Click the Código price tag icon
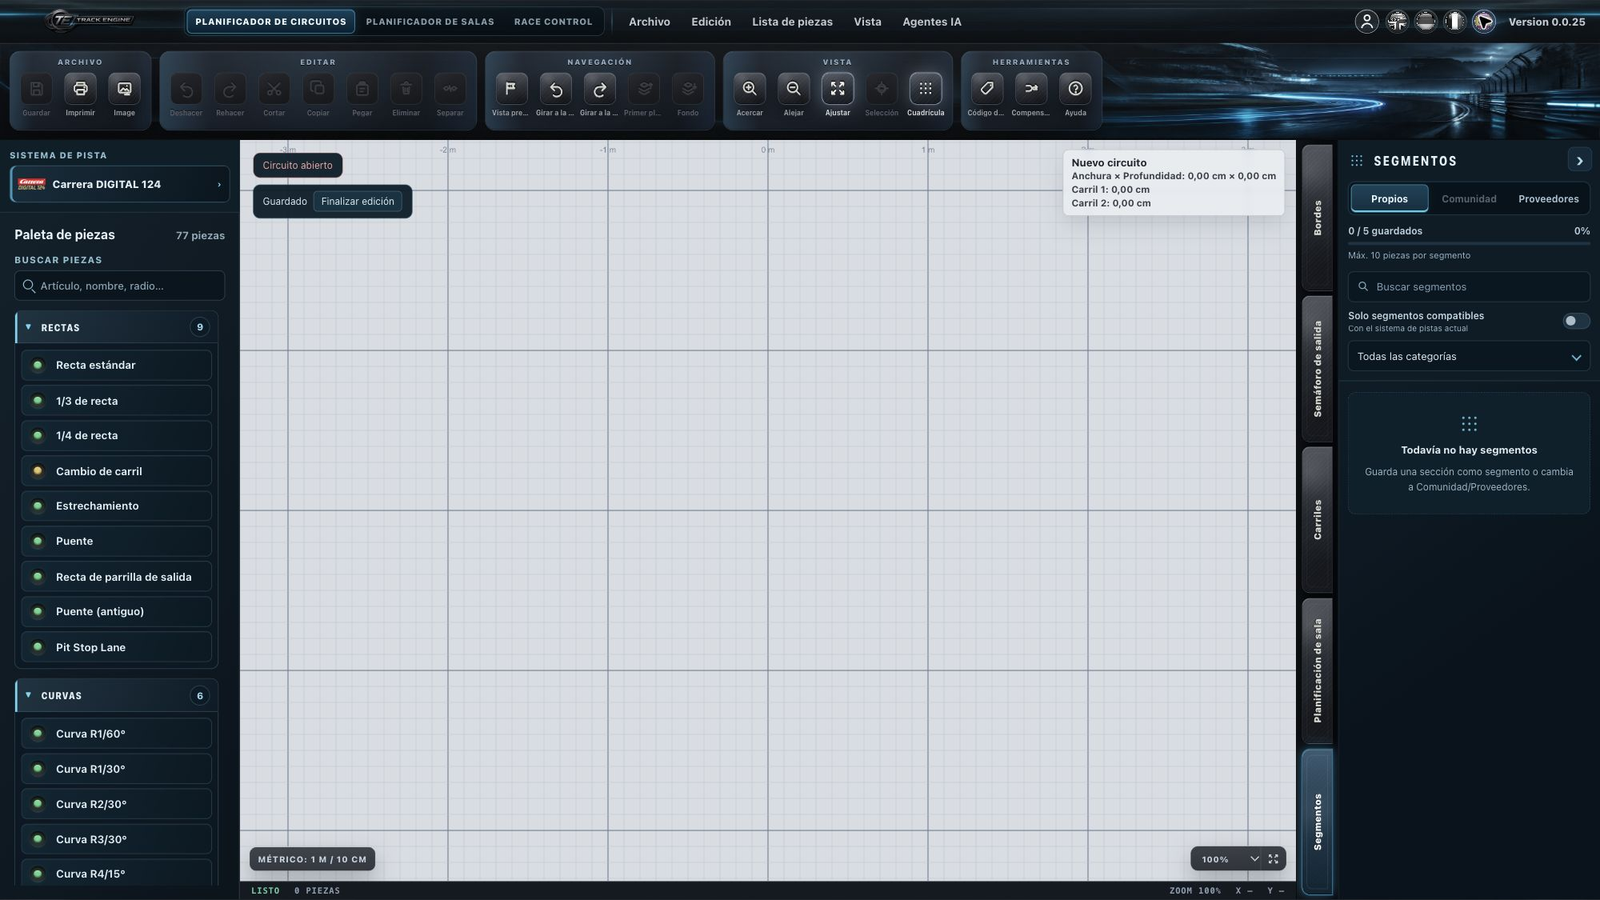The width and height of the screenshot is (1600, 900). (986, 89)
